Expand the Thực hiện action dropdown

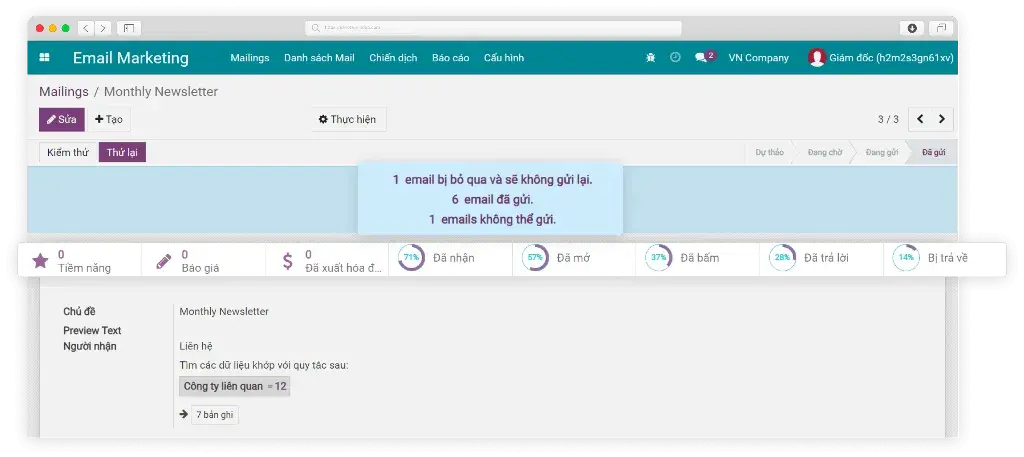point(348,120)
